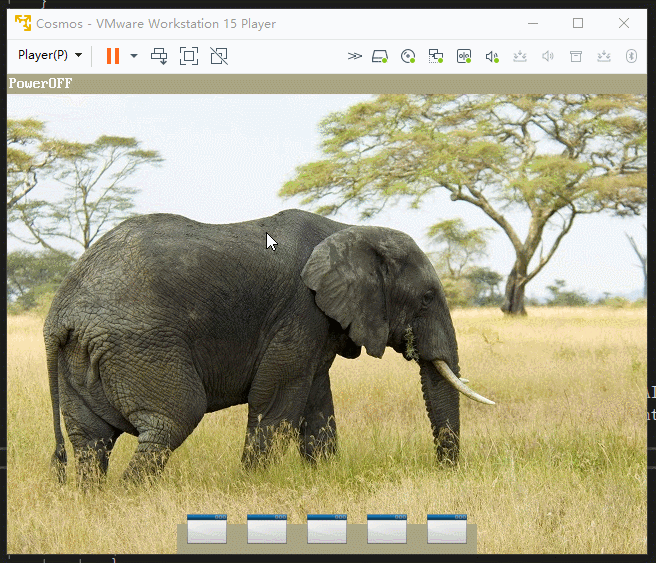The width and height of the screenshot is (656, 563).
Task: Click the PowerOFF label in guest
Action: [40, 83]
